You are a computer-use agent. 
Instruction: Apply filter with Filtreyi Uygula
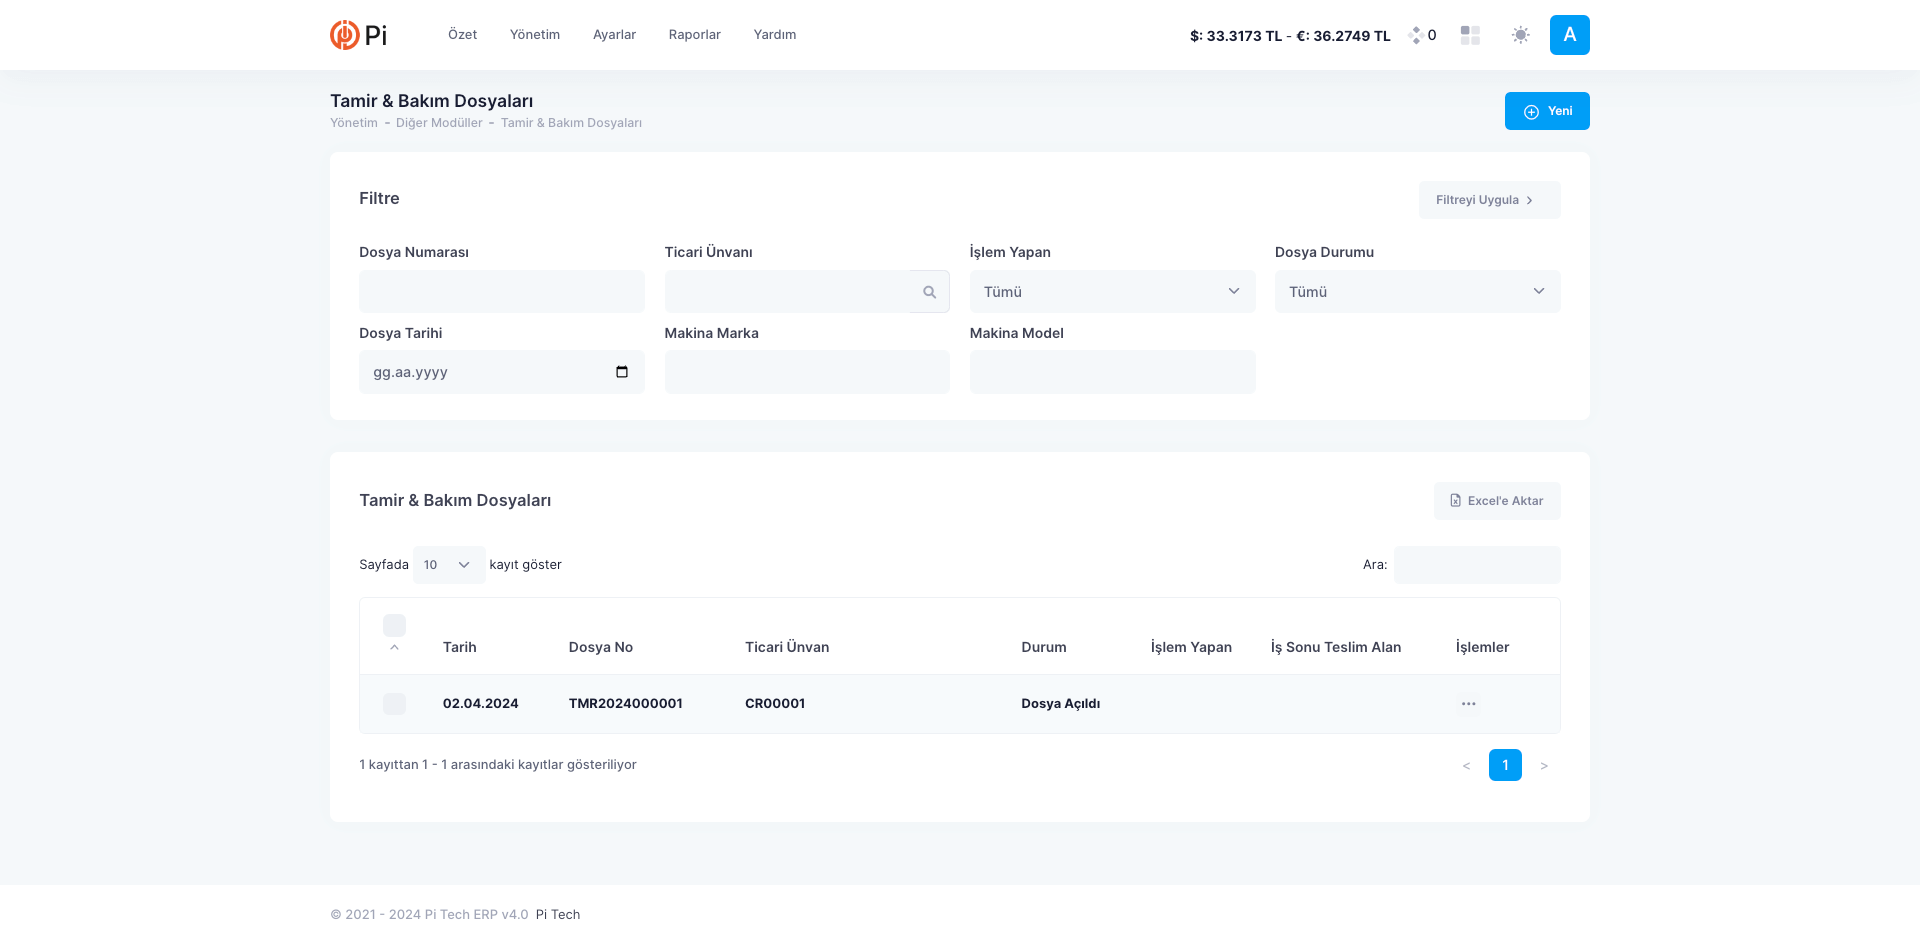(1488, 200)
